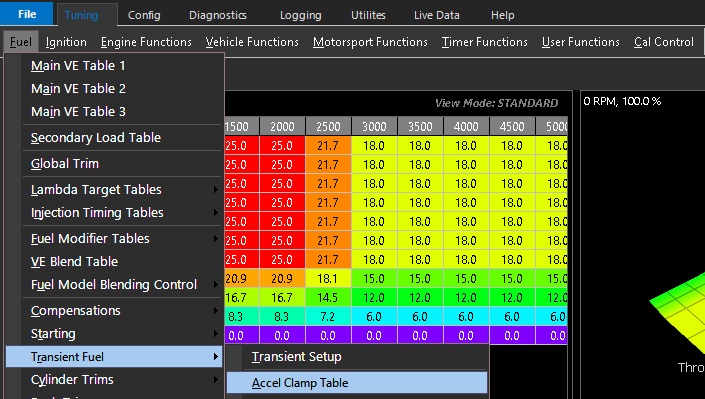705x399 pixels.
Task: Open the Ignition menu
Action: (x=66, y=42)
